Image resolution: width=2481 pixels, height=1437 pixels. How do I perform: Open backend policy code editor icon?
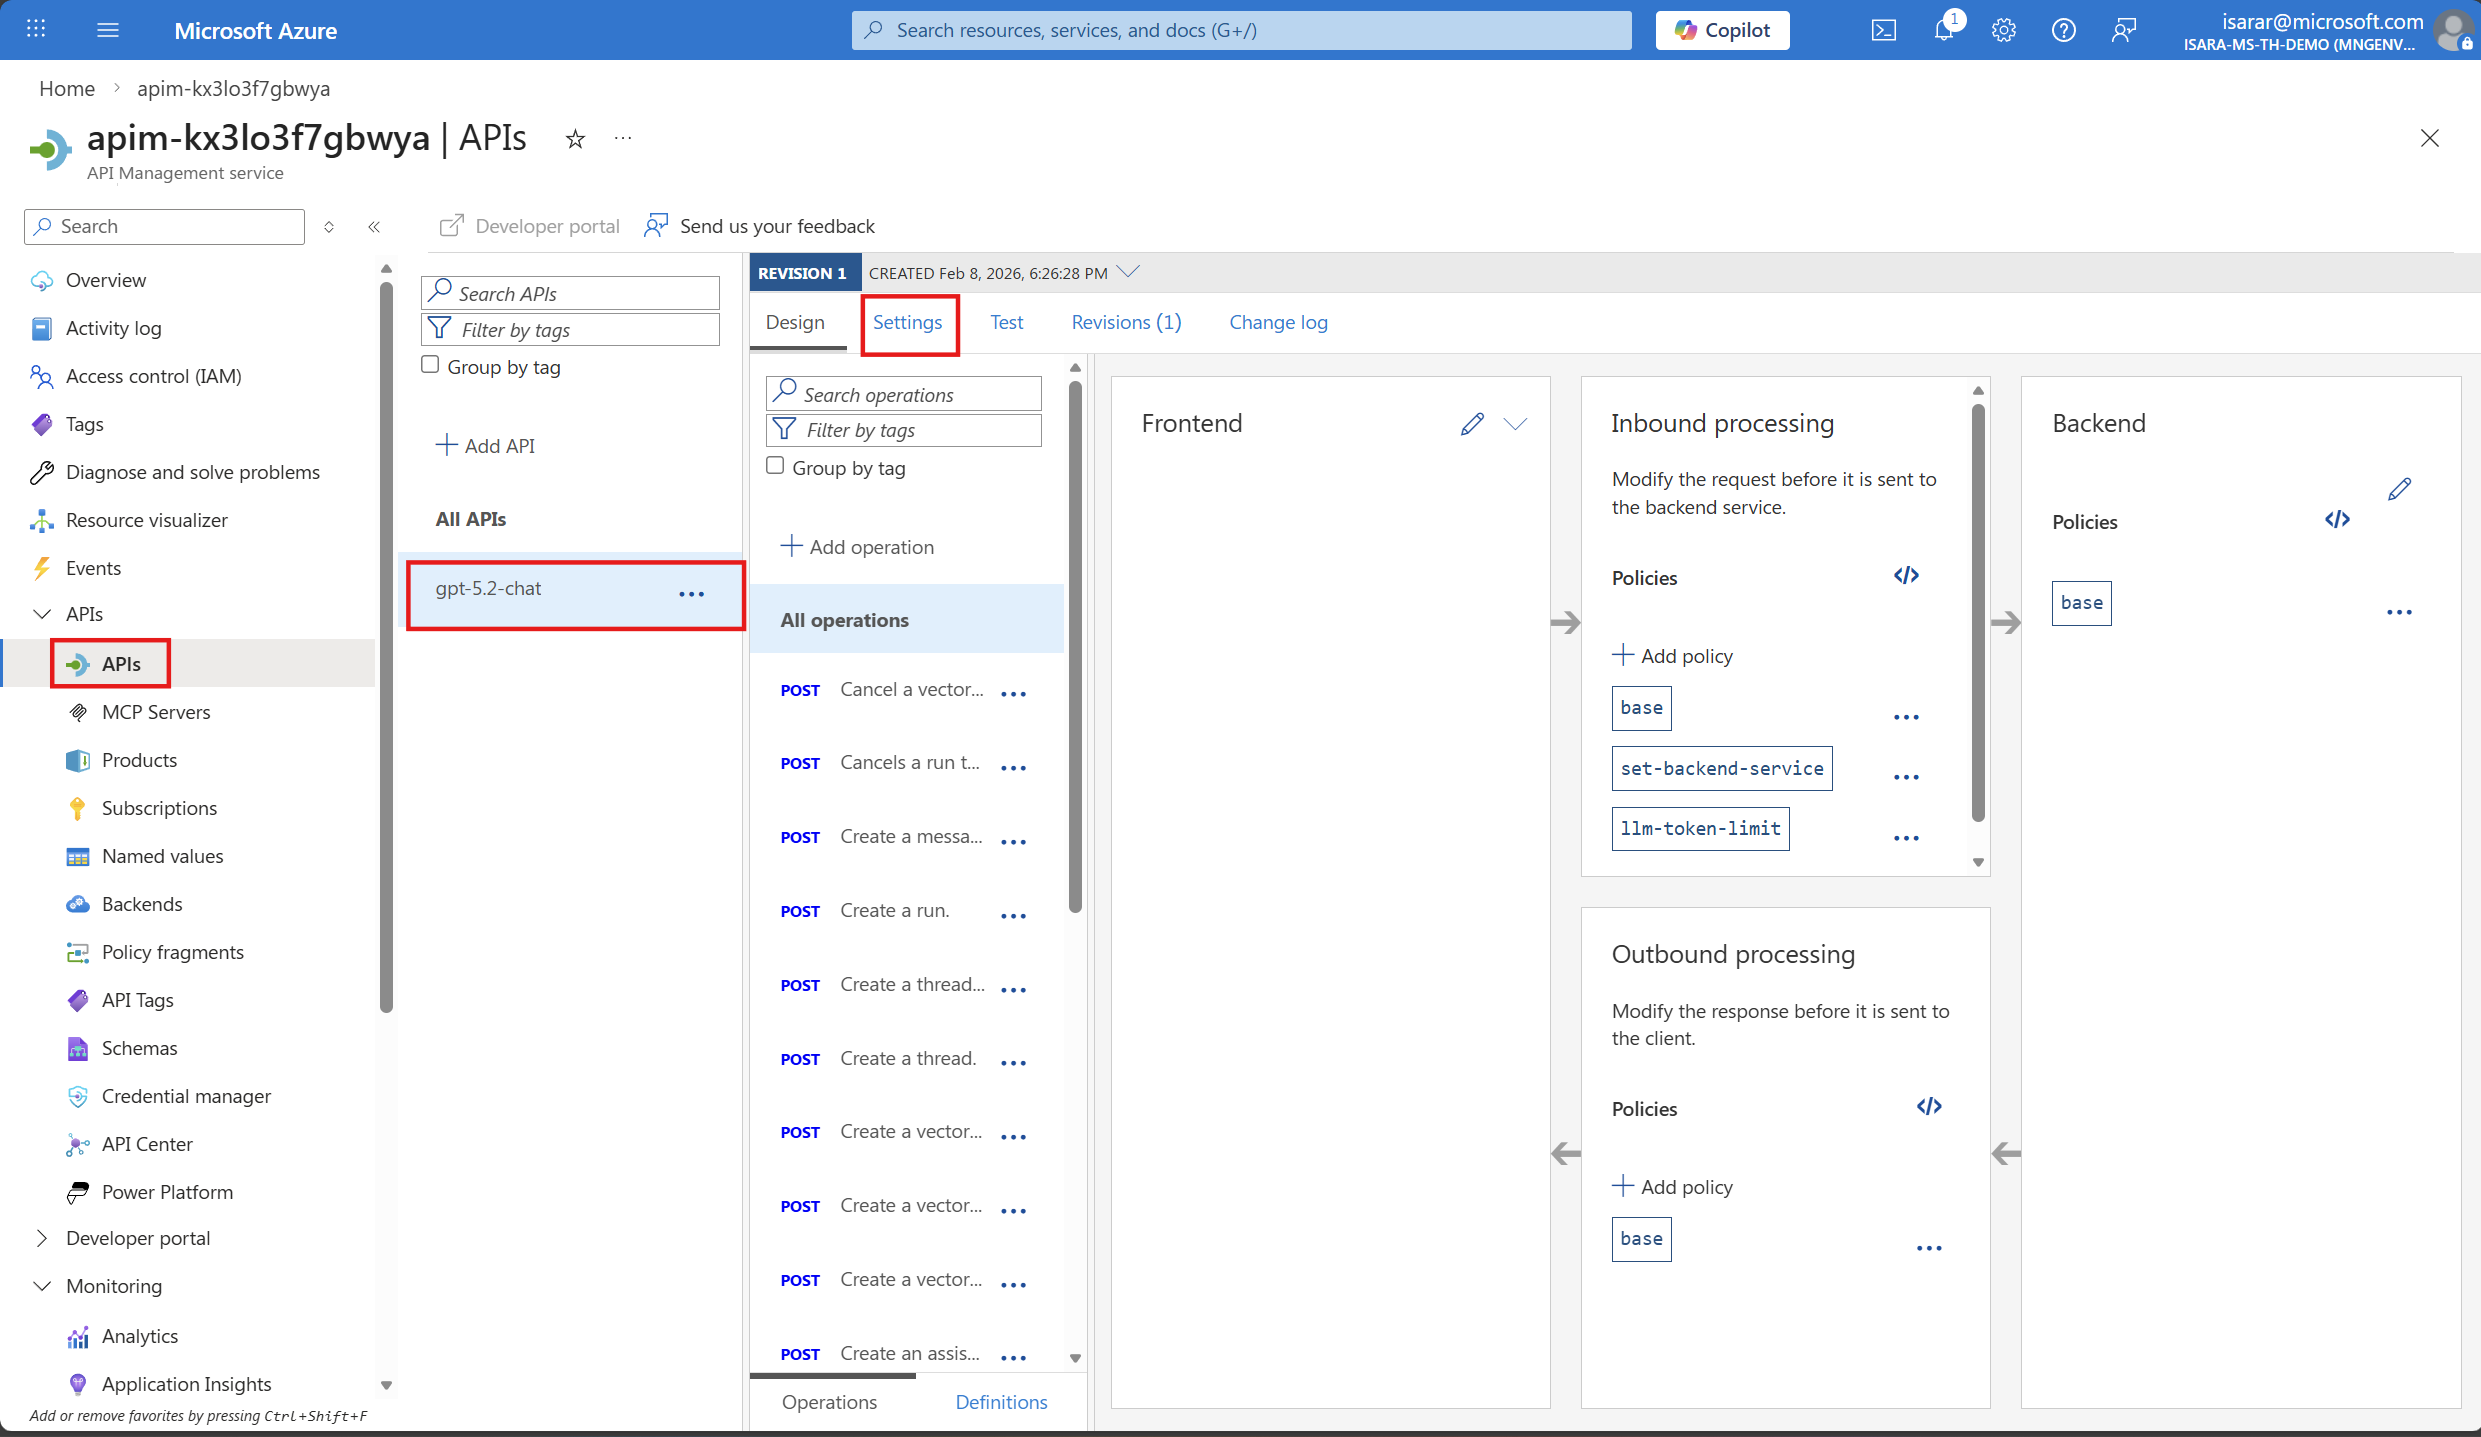tap(2337, 519)
